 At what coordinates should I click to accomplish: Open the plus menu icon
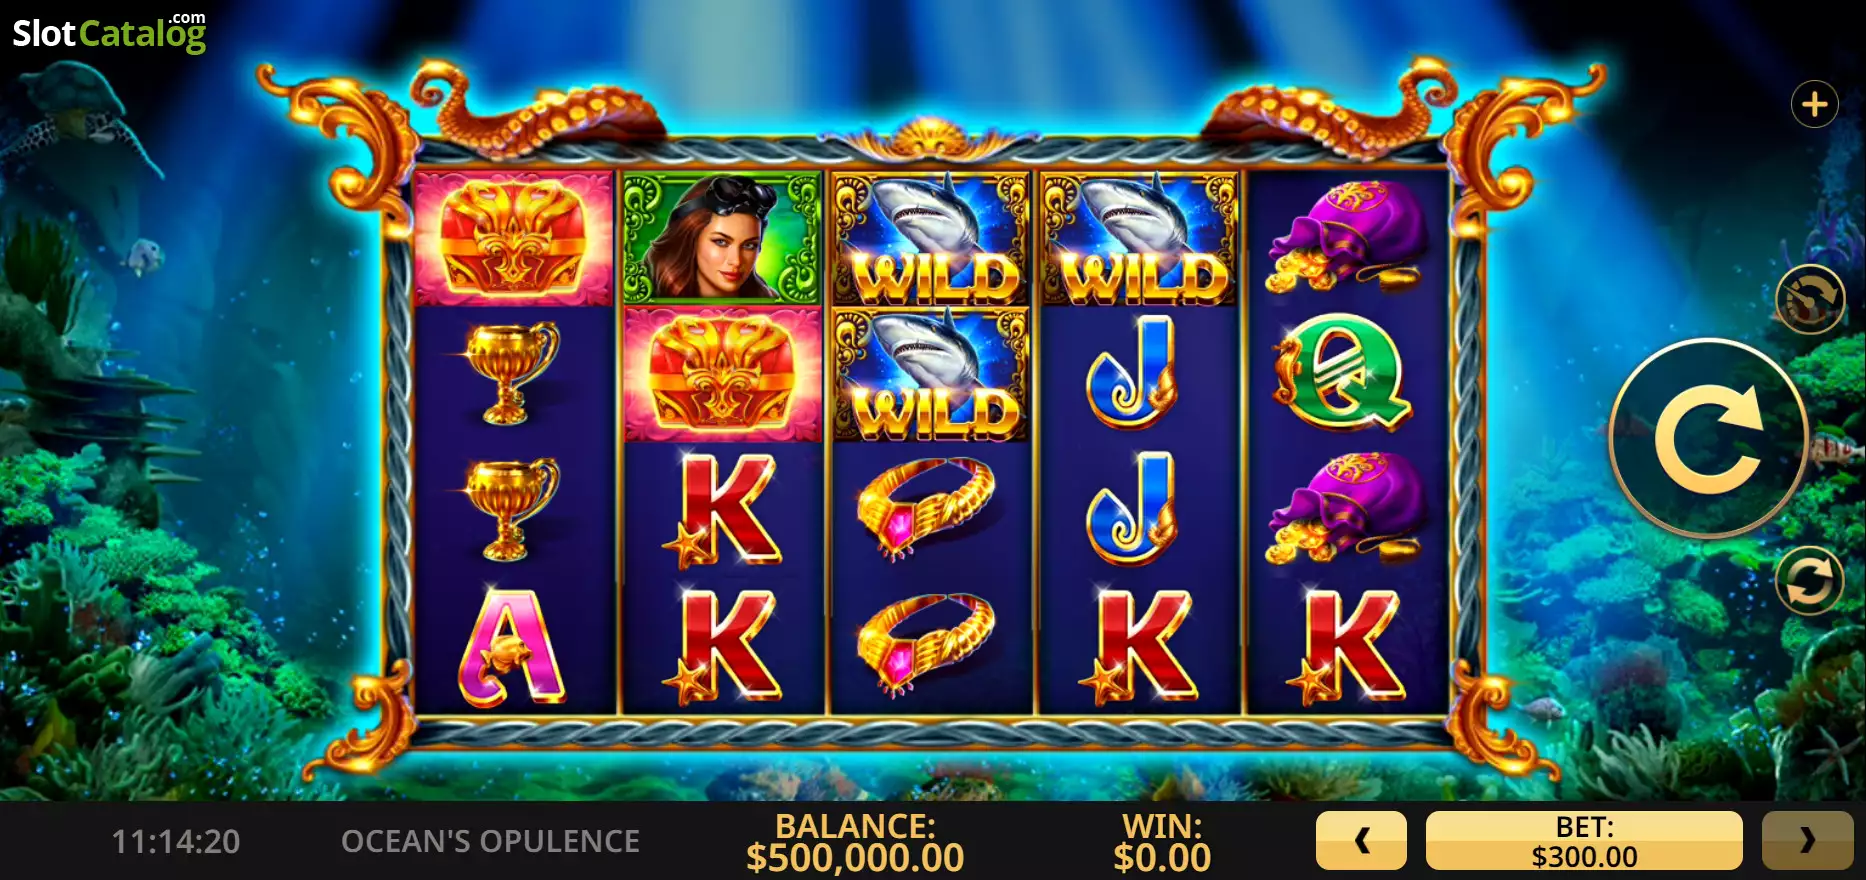pos(1814,104)
